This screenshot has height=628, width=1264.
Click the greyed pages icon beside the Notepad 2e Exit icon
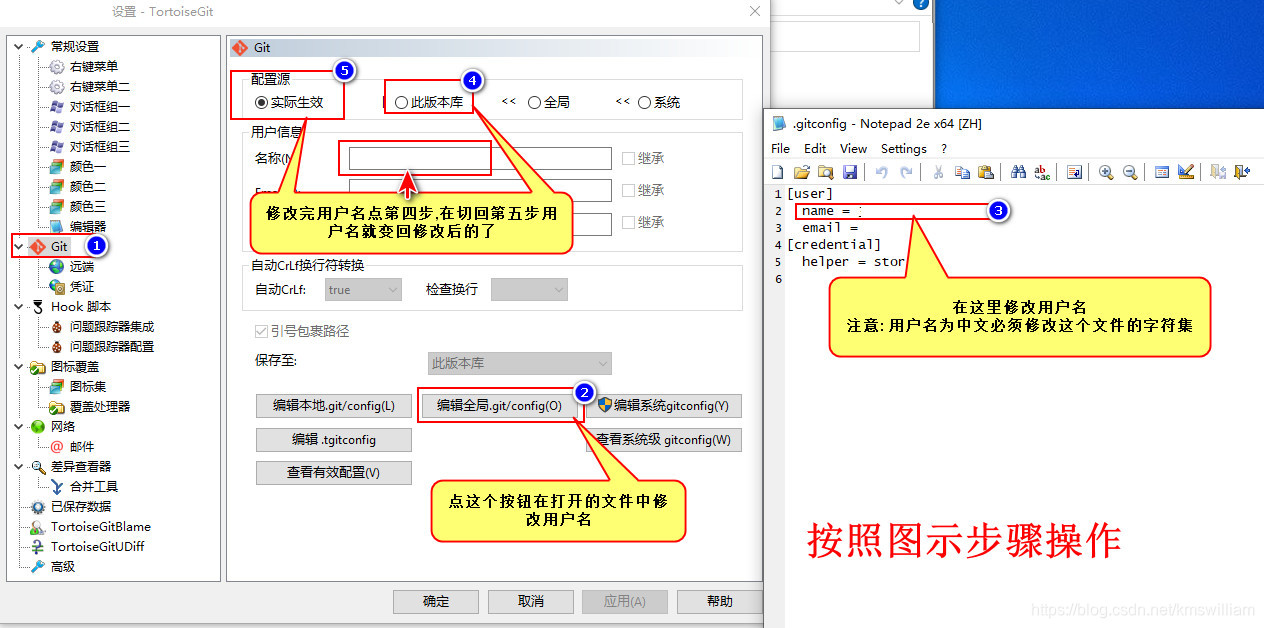[x=1218, y=172]
